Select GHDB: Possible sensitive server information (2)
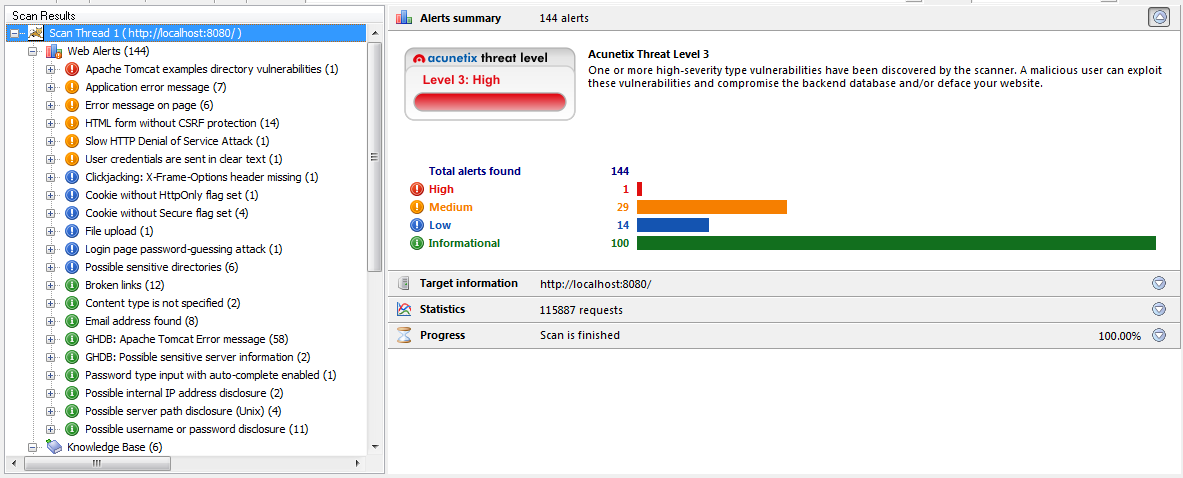The width and height of the screenshot is (1183, 478). coord(197,357)
